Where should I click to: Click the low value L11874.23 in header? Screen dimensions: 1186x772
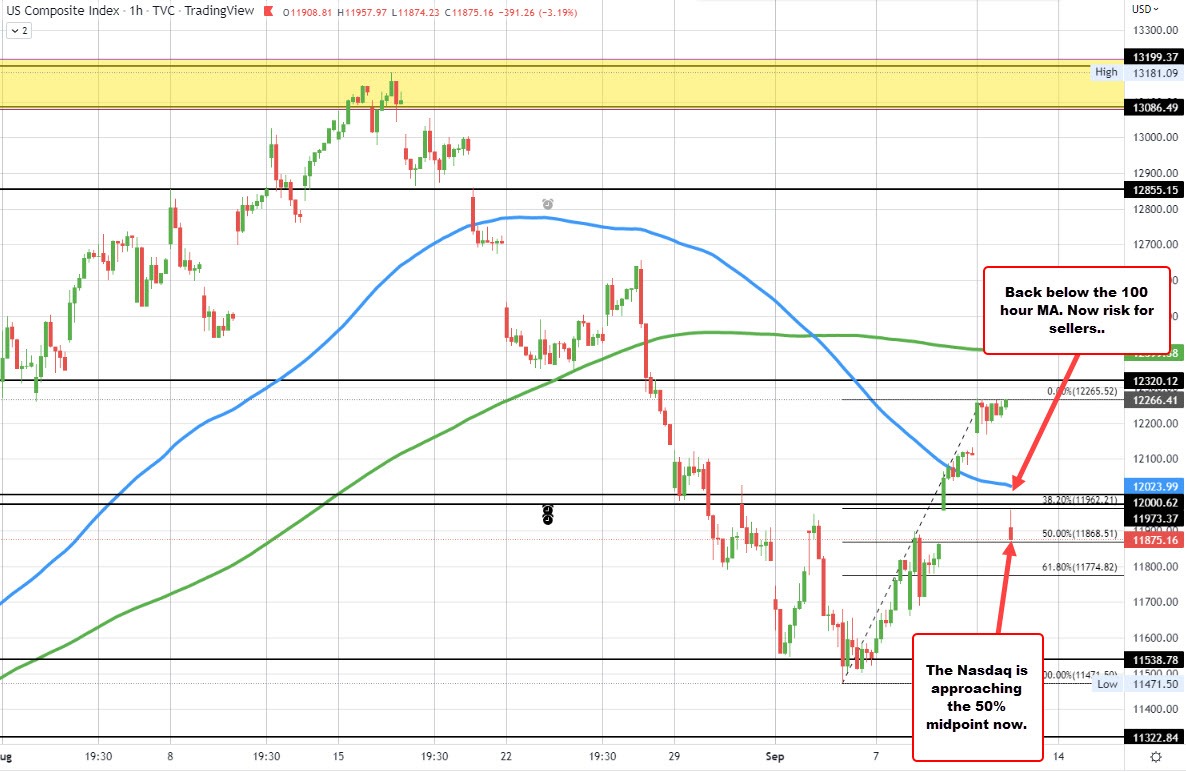(x=415, y=13)
